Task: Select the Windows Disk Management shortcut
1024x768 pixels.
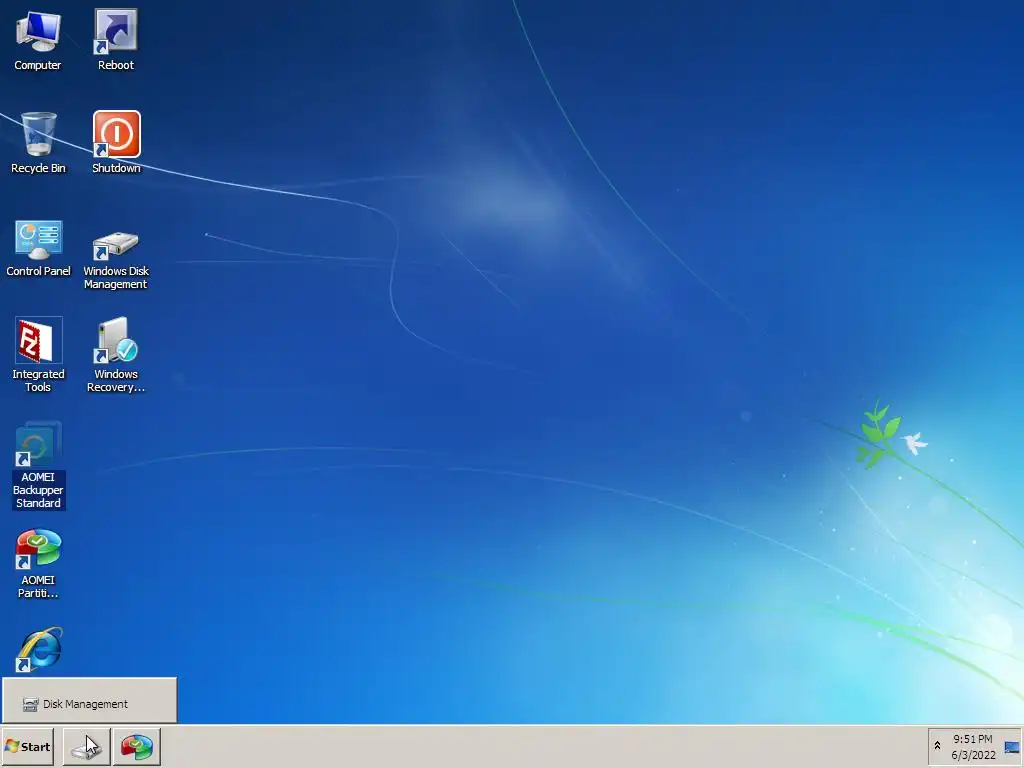Action: 116,259
